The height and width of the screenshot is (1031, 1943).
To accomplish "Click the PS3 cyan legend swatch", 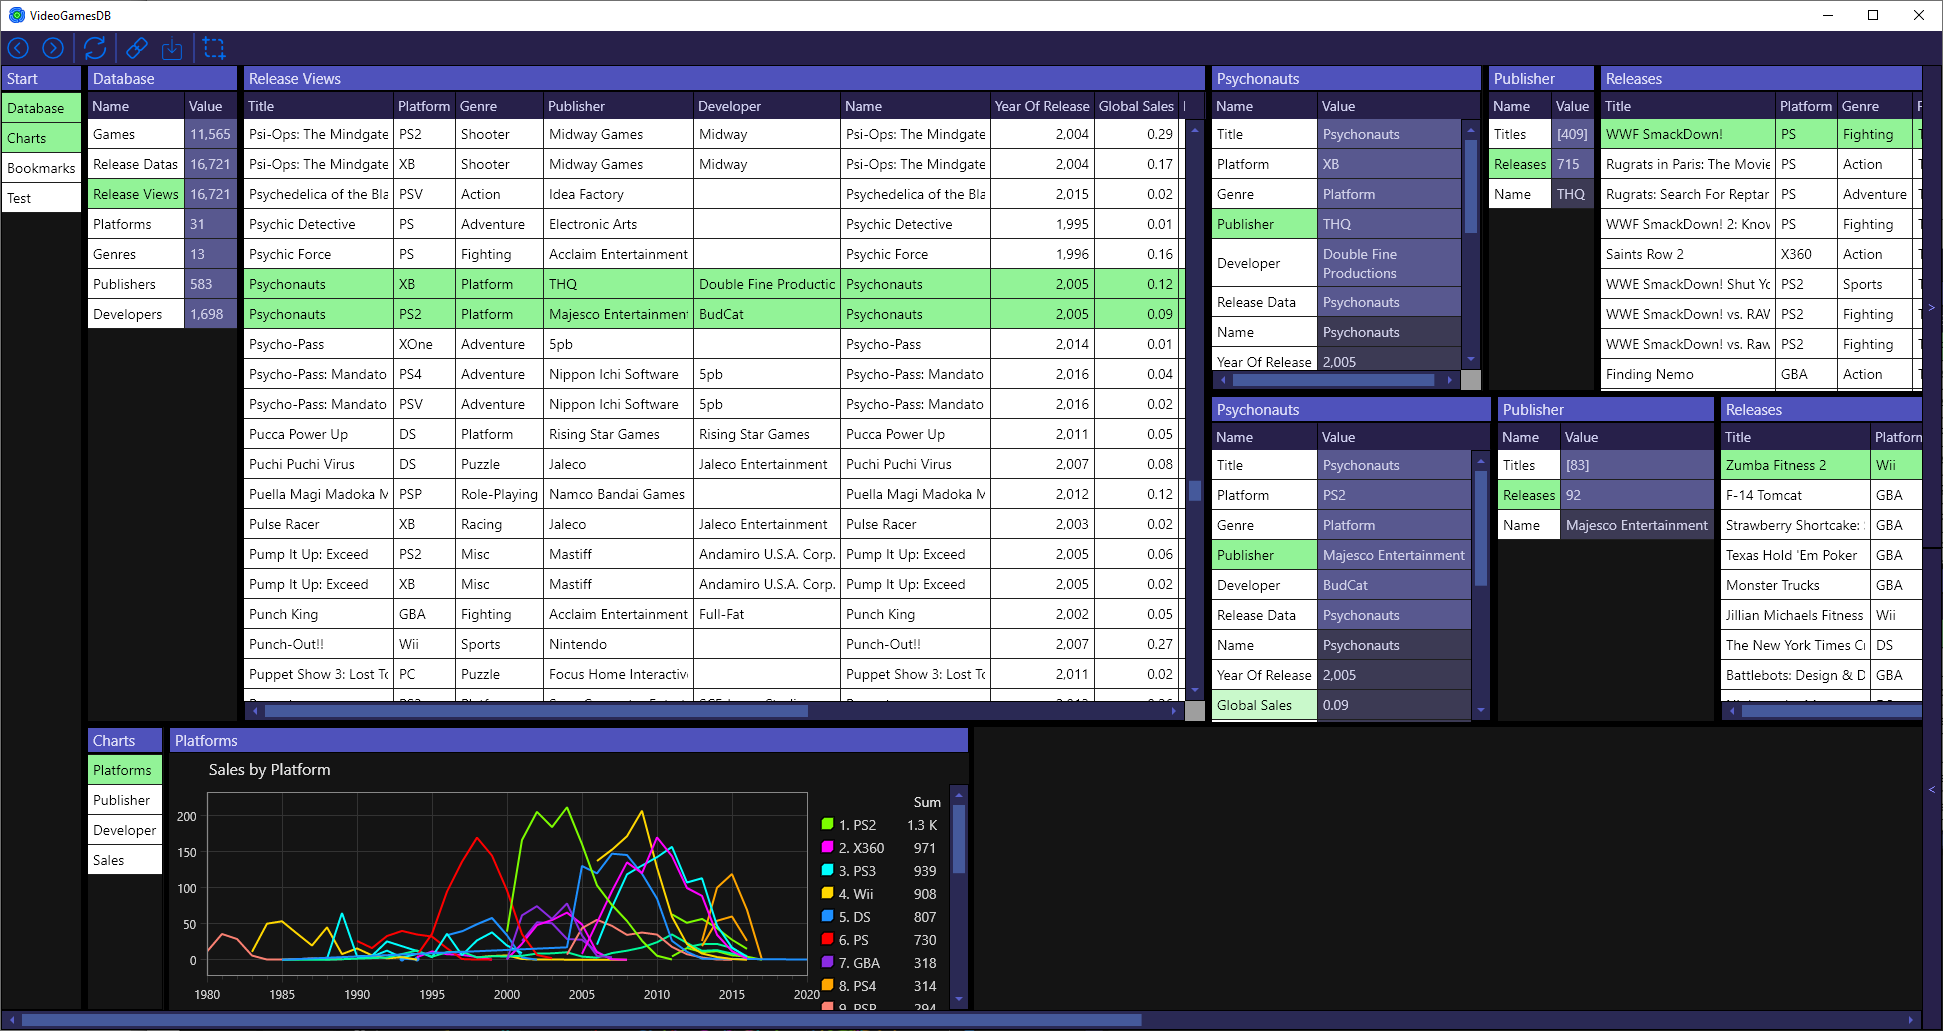I will 827,870.
